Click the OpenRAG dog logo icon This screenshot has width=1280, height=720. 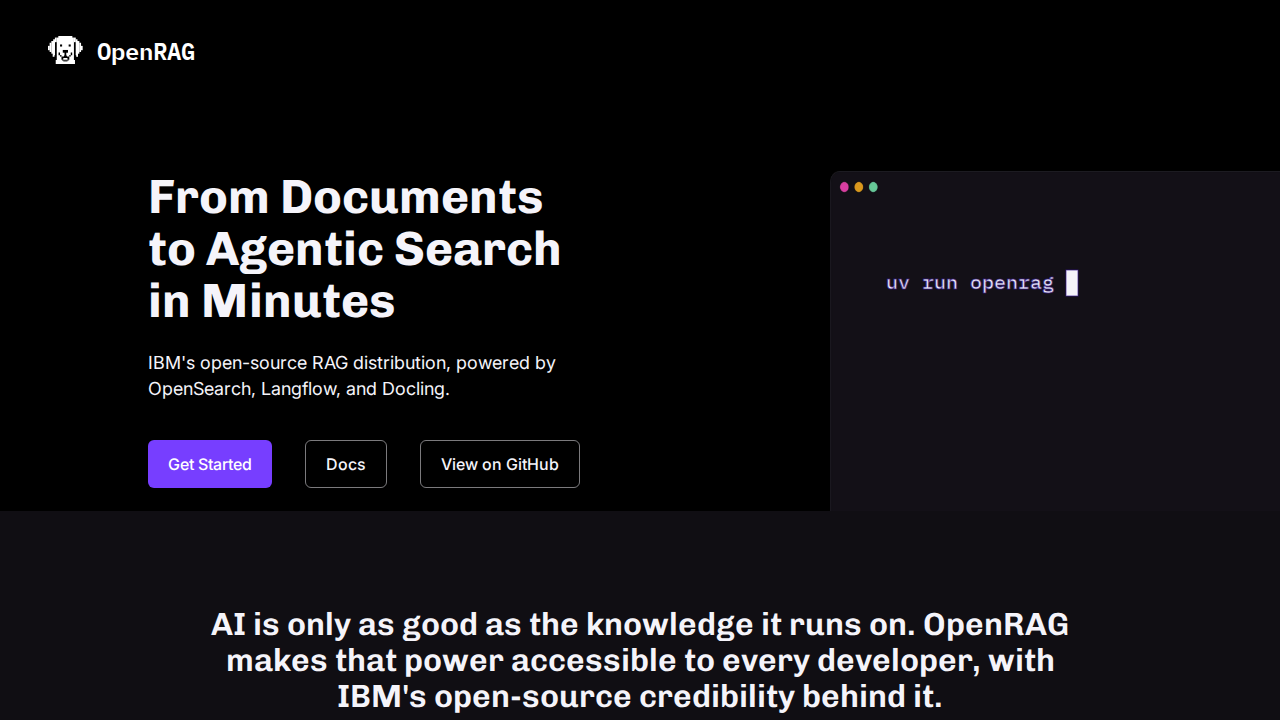click(x=65, y=51)
